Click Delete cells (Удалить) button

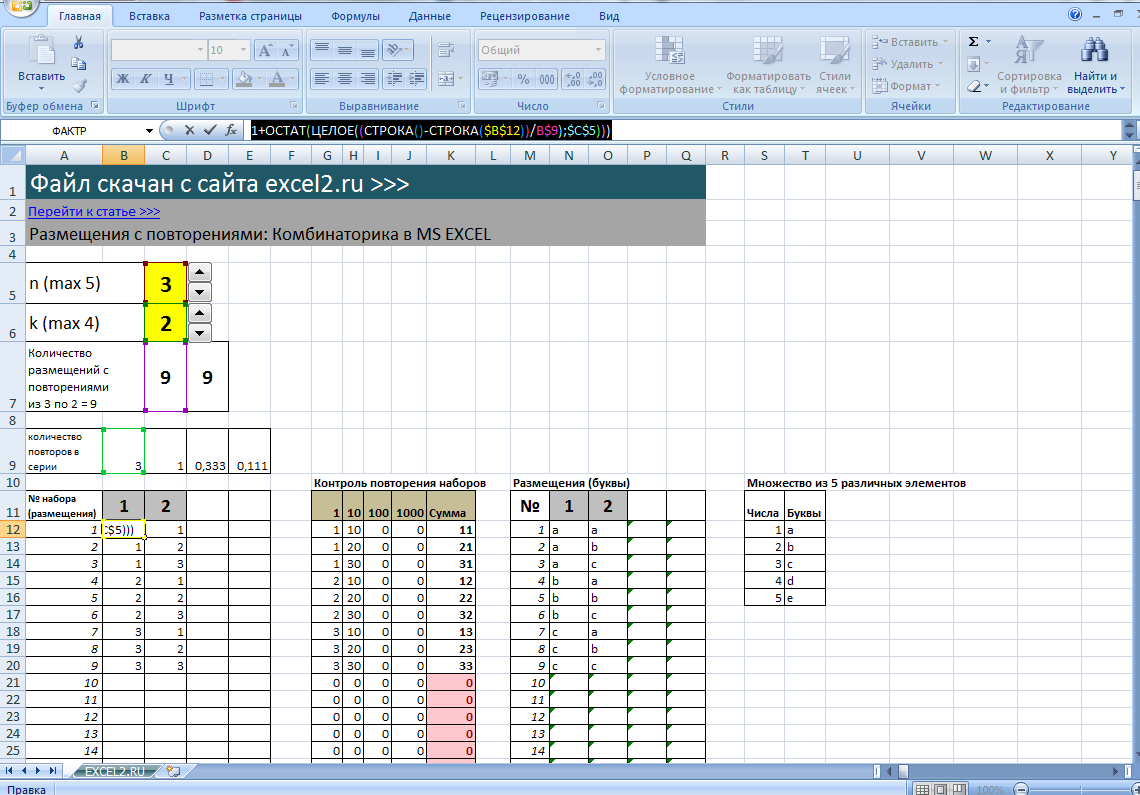tap(907, 64)
